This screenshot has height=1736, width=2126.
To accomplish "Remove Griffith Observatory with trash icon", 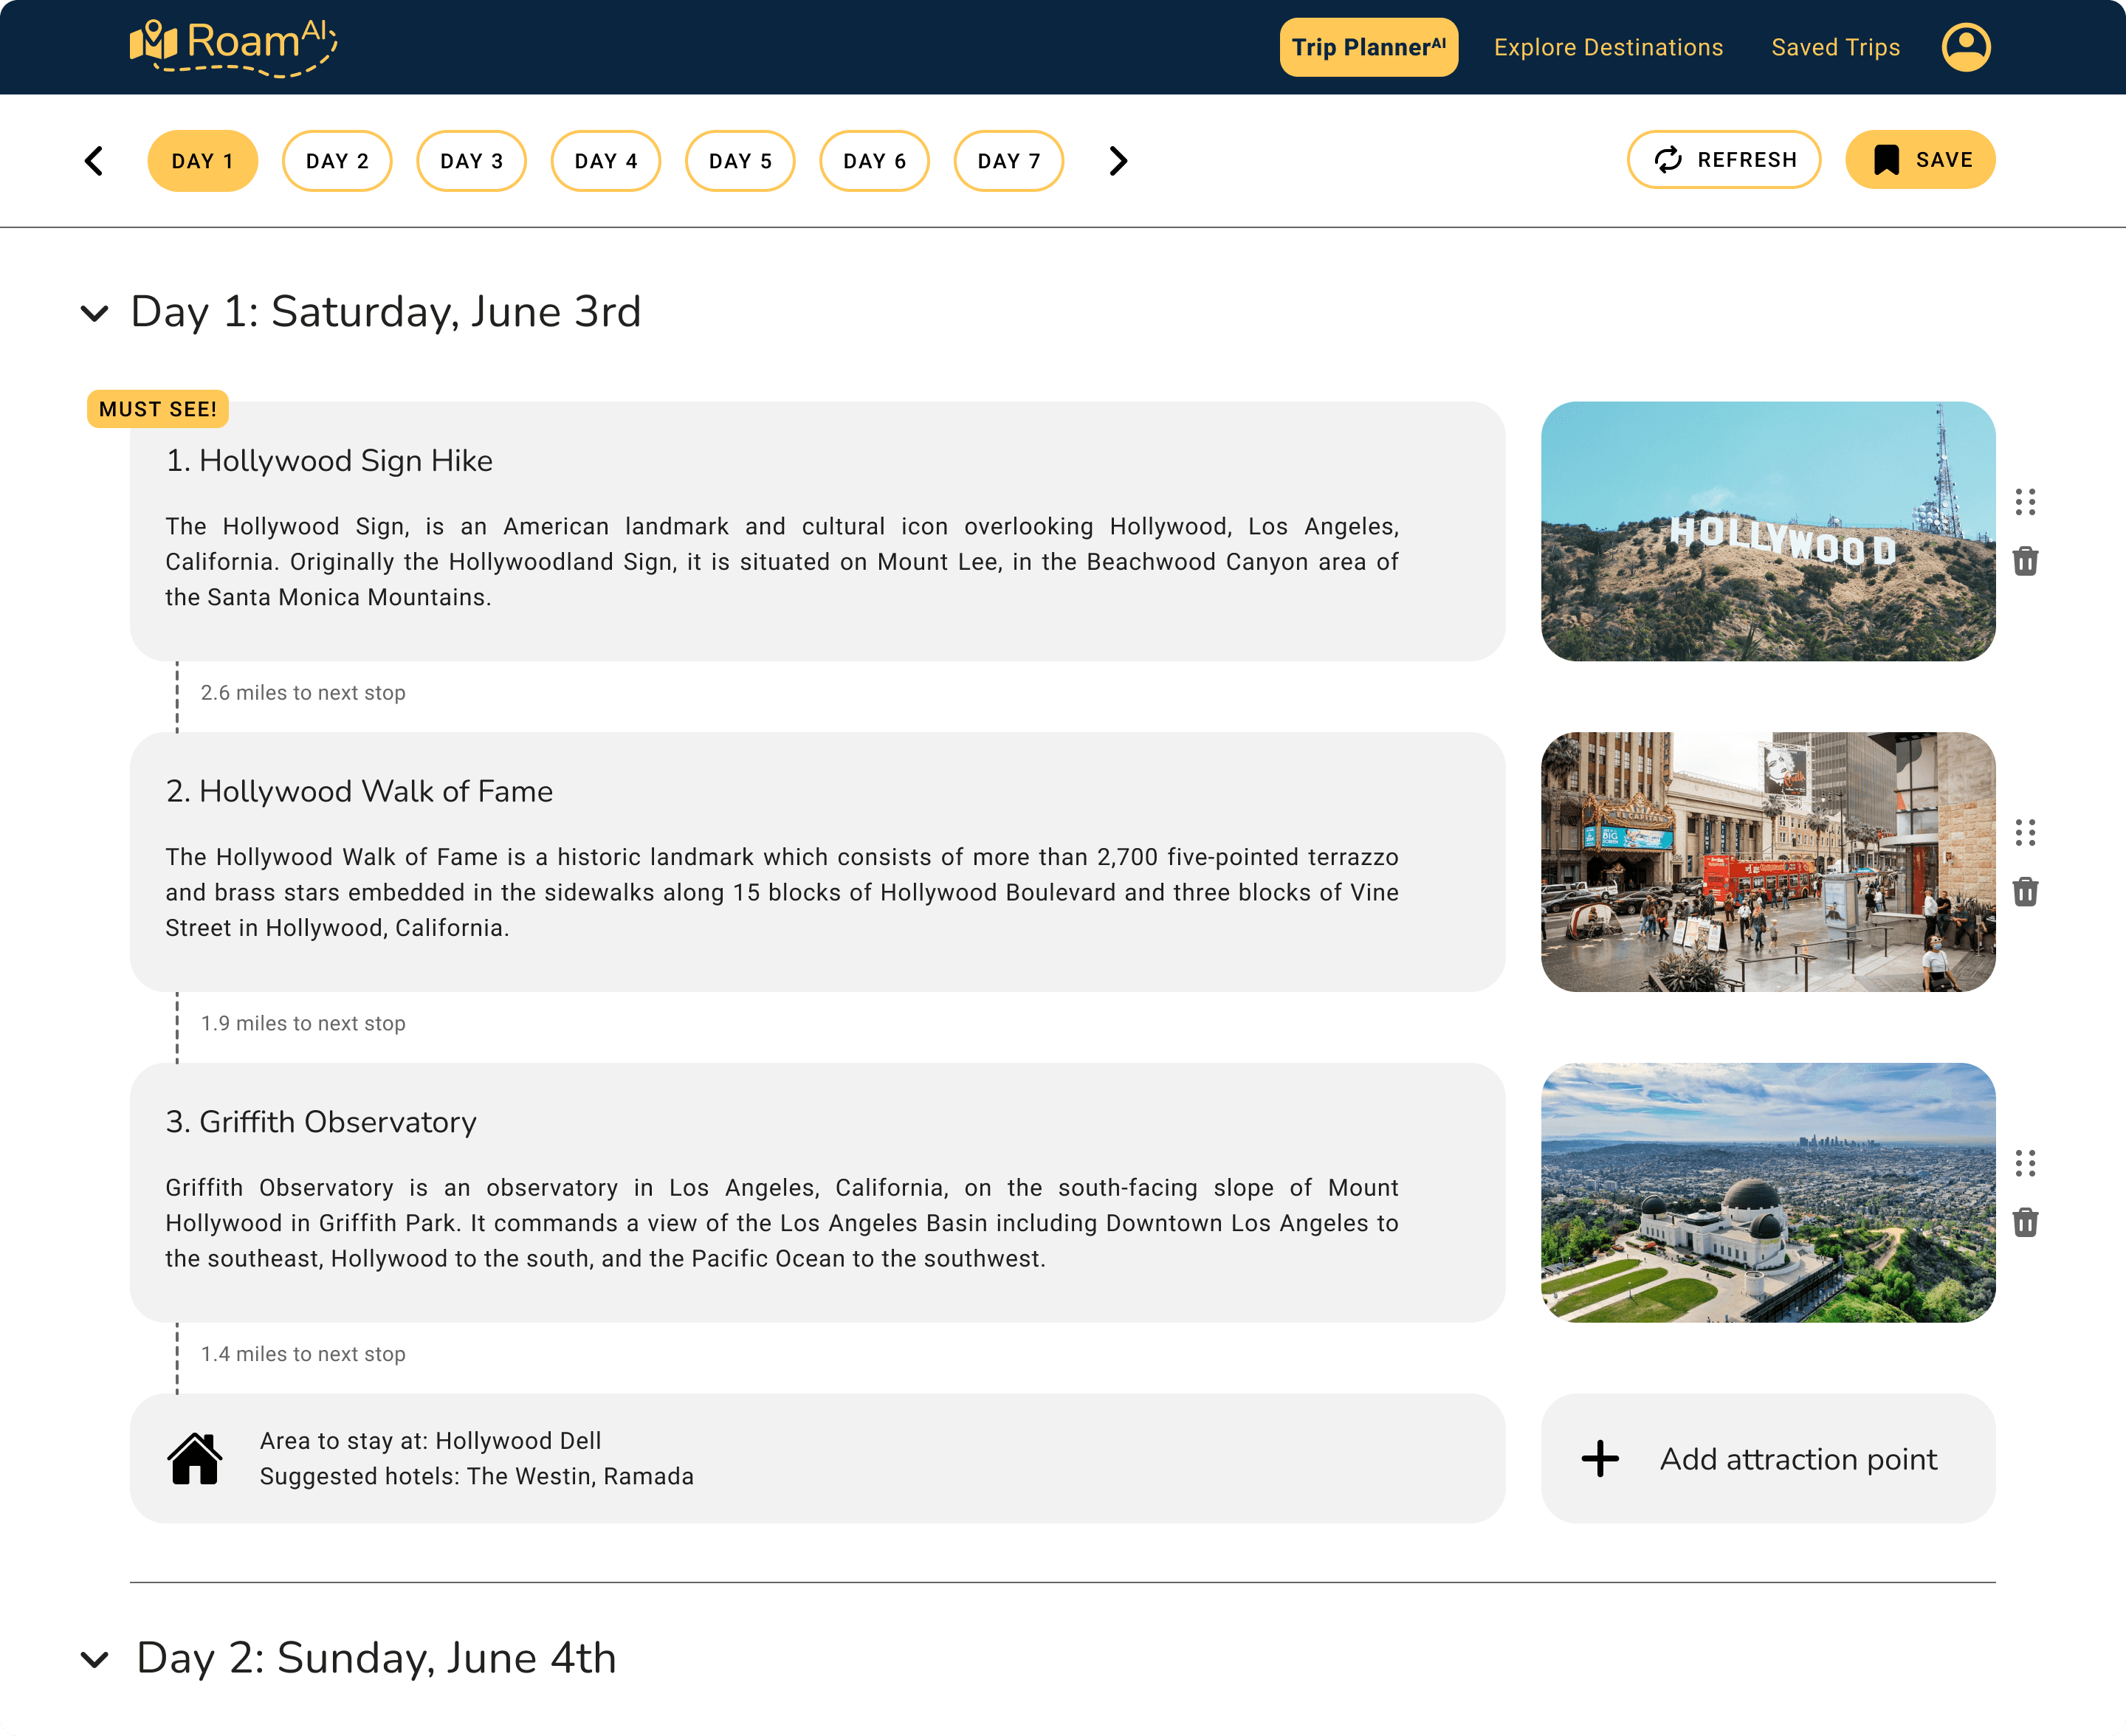I will pyautogui.click(x=2025, y=1222).
